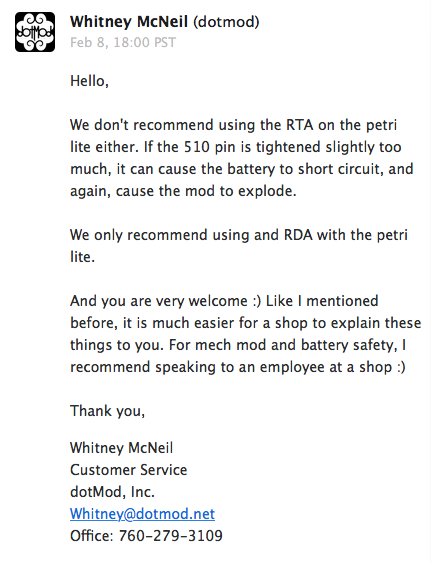This screenshot has height=565, width=431.
Task: Click the 'Customer Service' signature line
Action: click(129, 470)
